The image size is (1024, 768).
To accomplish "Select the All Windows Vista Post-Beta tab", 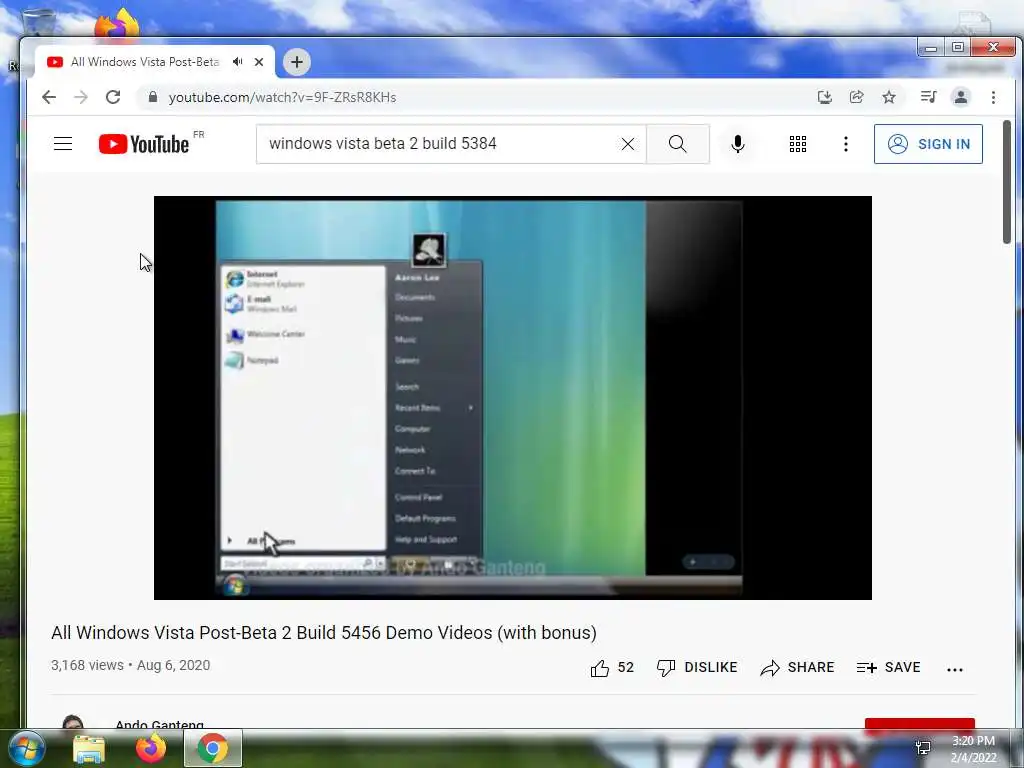I will pos(155,62).
